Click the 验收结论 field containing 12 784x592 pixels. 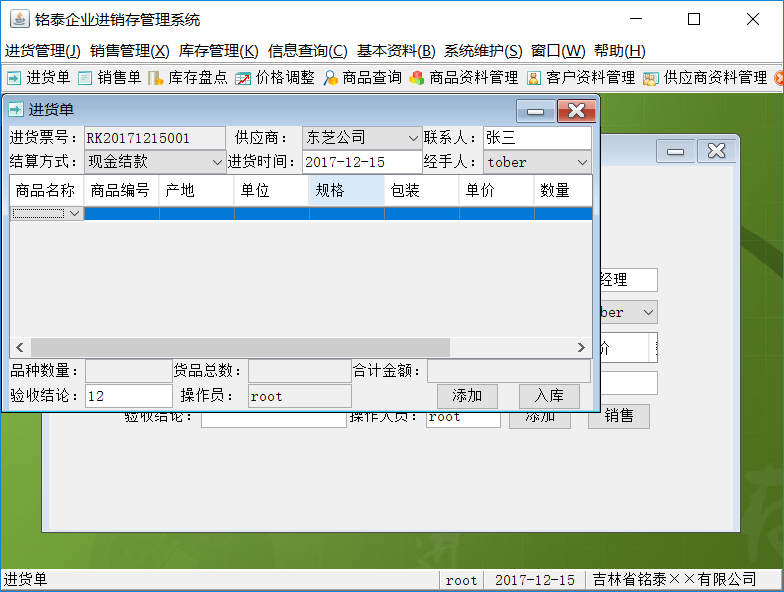[128, 396]
